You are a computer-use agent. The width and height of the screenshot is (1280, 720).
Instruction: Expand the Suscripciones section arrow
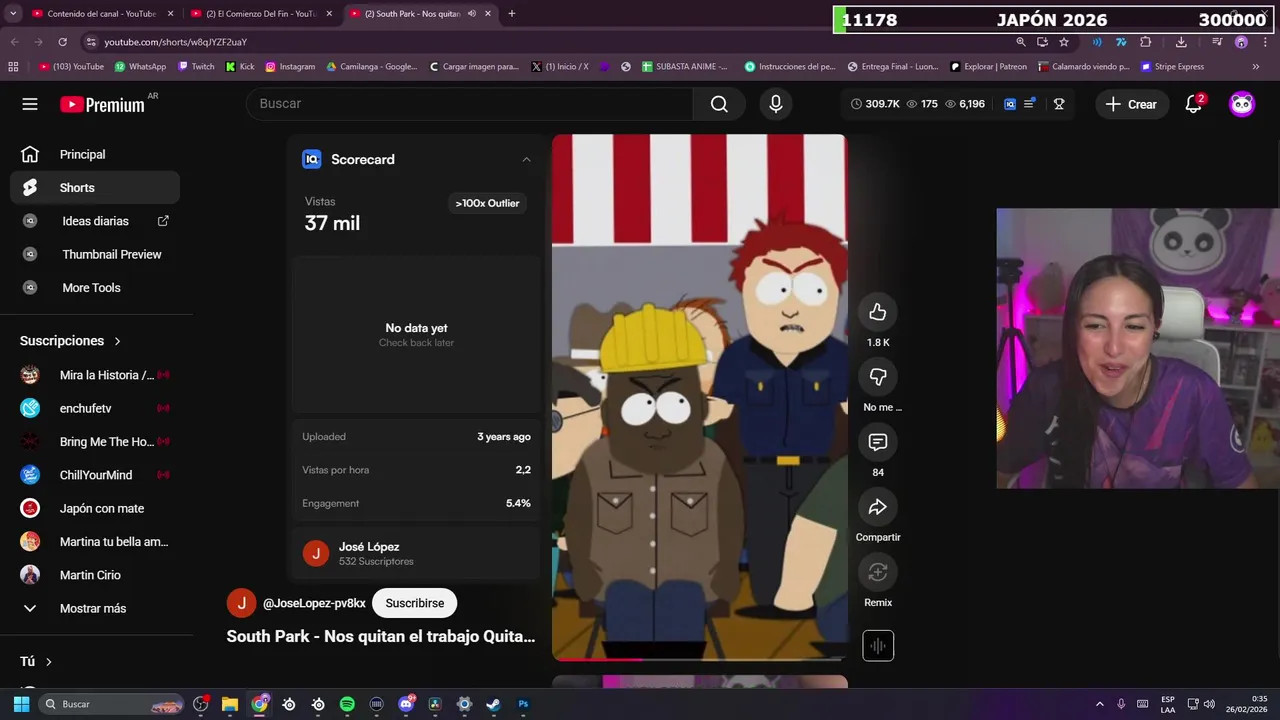pos(117,341)
